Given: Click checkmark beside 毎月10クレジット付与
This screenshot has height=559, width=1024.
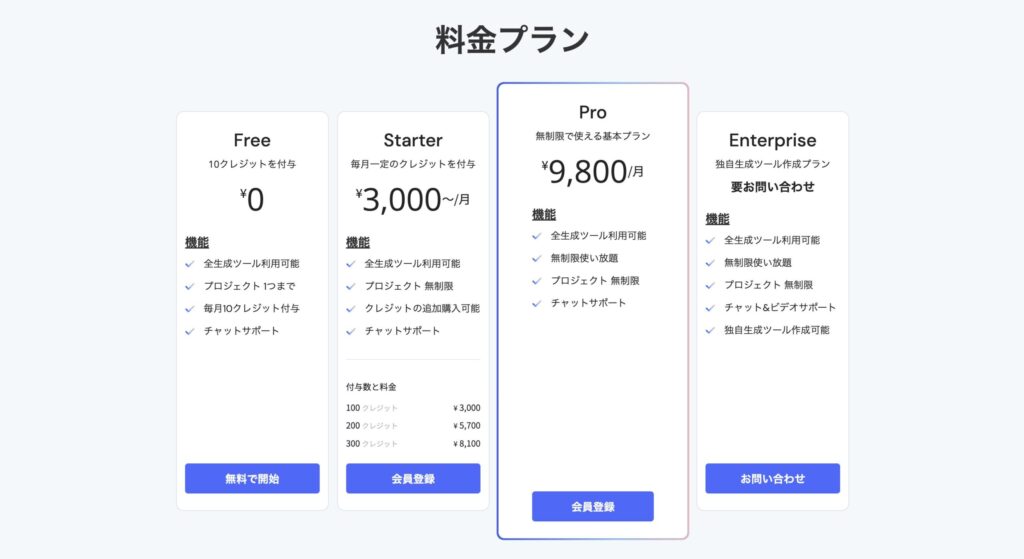Looking at the screenshot, I should (x=190, y=308).
